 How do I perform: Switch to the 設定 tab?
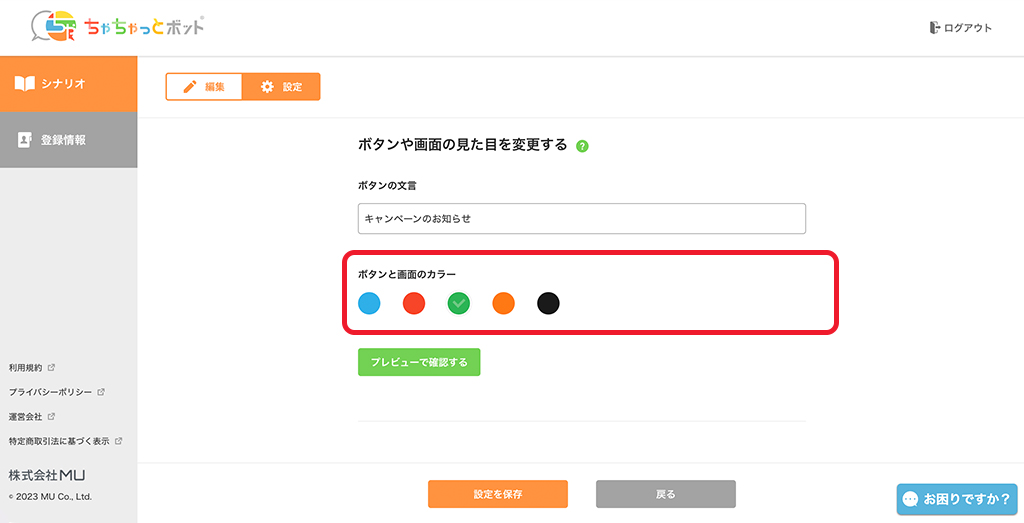tap(281, 87)
